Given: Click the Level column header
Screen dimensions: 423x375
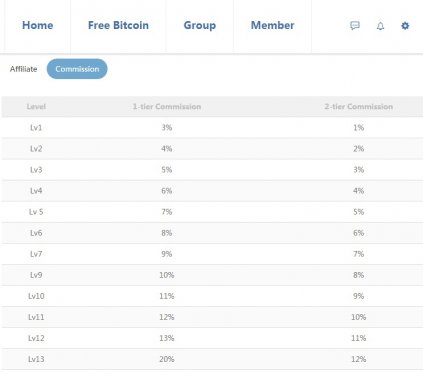Looking at the screenshot, I should (36, 107).
